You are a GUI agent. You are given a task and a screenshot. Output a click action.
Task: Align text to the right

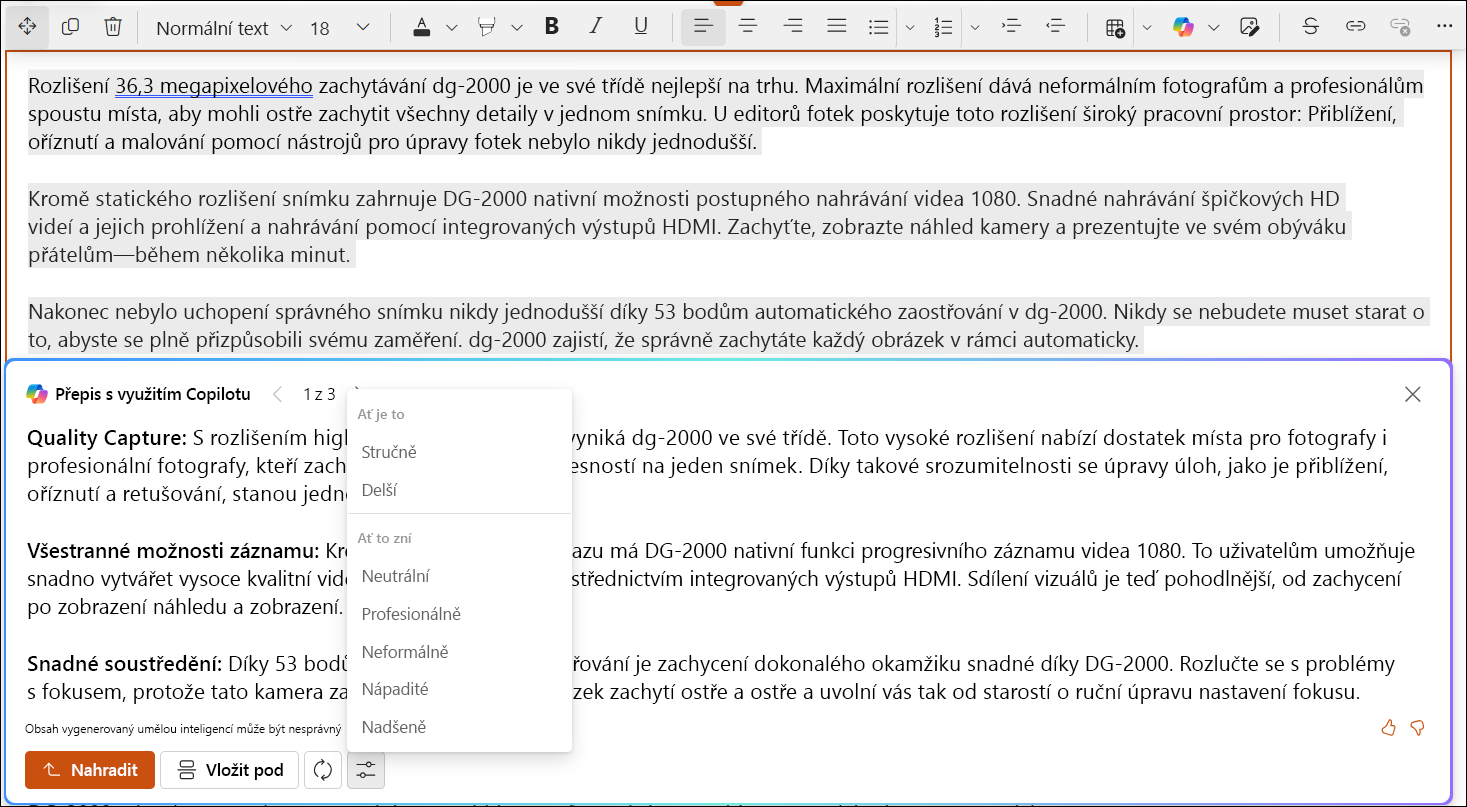tap(794, 27)
